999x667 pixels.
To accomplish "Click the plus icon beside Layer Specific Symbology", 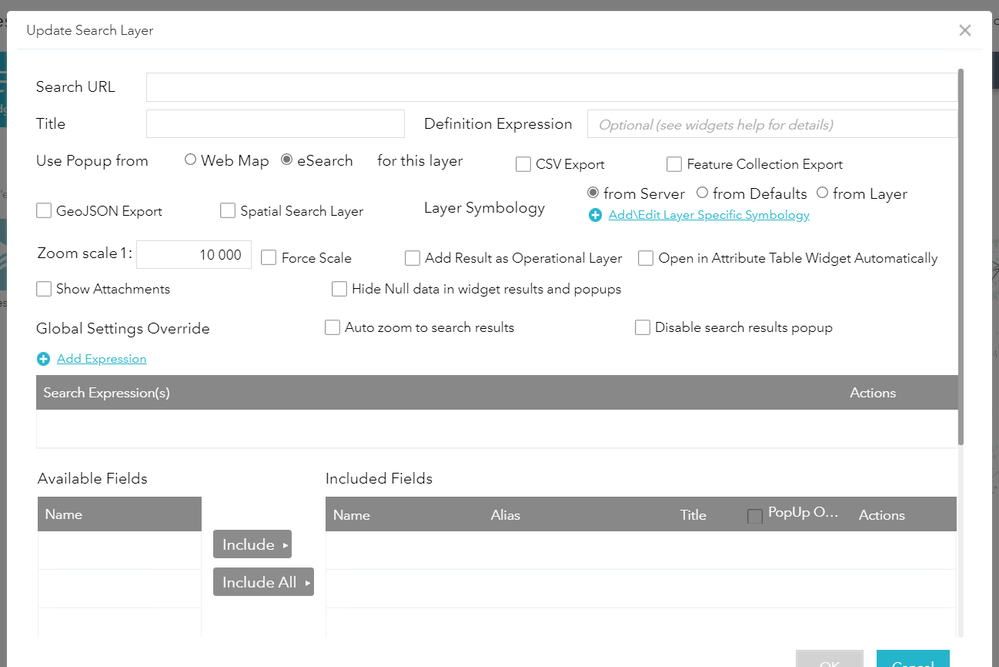I will [595, 215].
